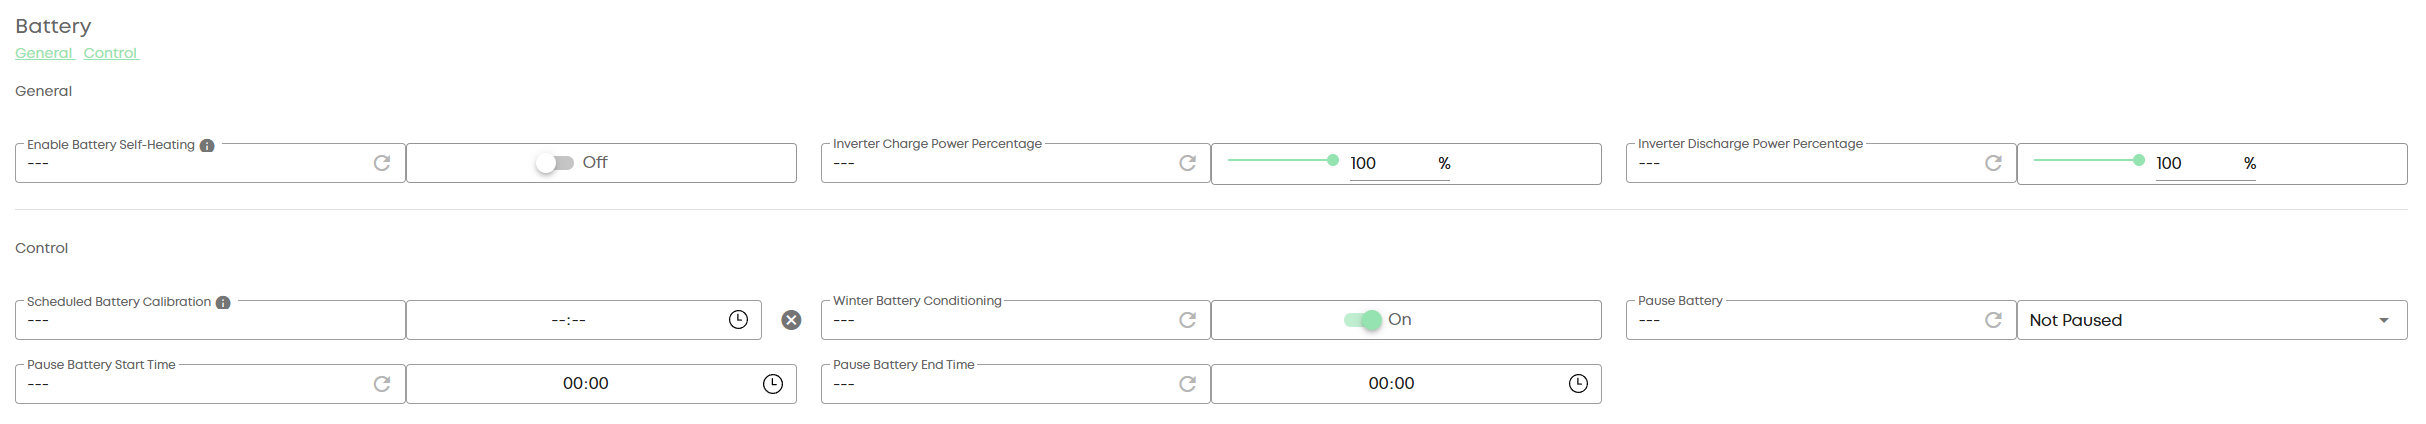Clear the Scheduled Battery Calibration time
The height and width of the screenshot is (424, 2426).
791,320
